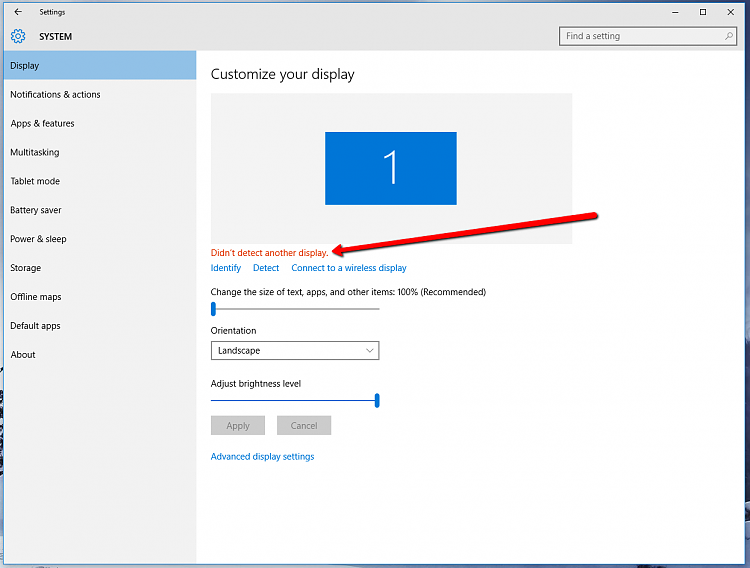The image size is (750, 568).
Task: Click Connect to a wireless display
Action: (x=349, y=268)
